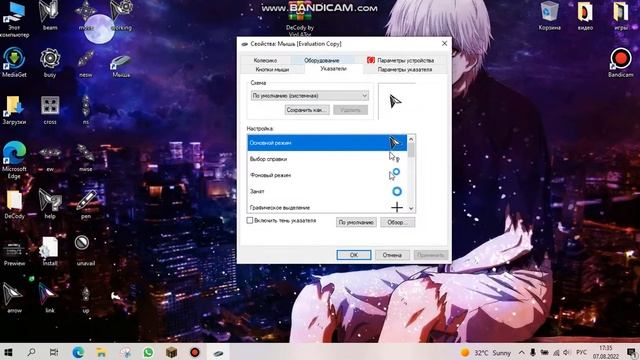Screen dimensions: 640x360
Task: Open the 'Схема' scheme dropdown
Action: pyautogui.click(x=310, y=96)
